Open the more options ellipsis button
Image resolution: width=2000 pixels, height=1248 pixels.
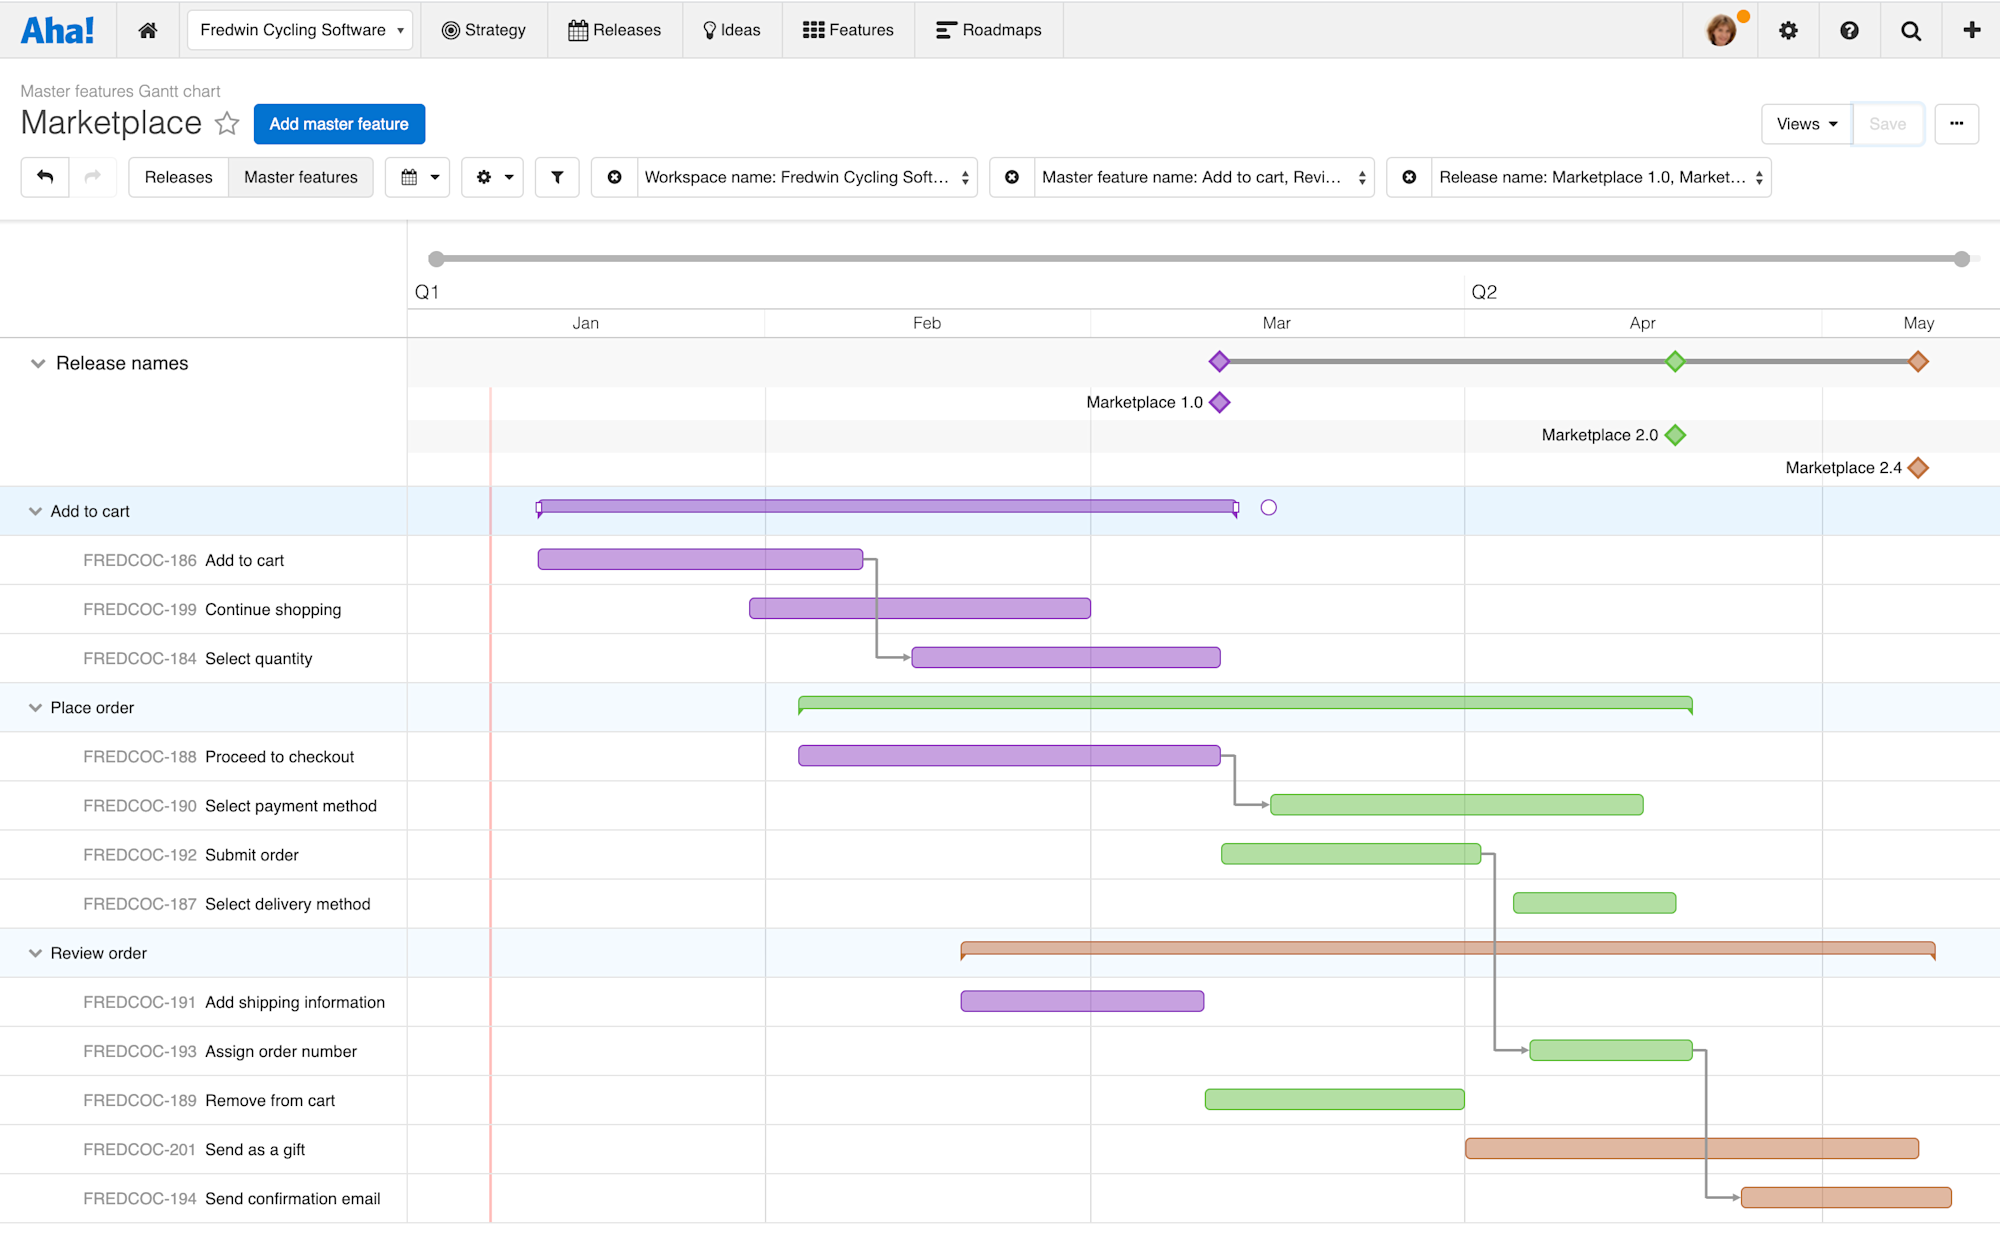(1957, 124)
